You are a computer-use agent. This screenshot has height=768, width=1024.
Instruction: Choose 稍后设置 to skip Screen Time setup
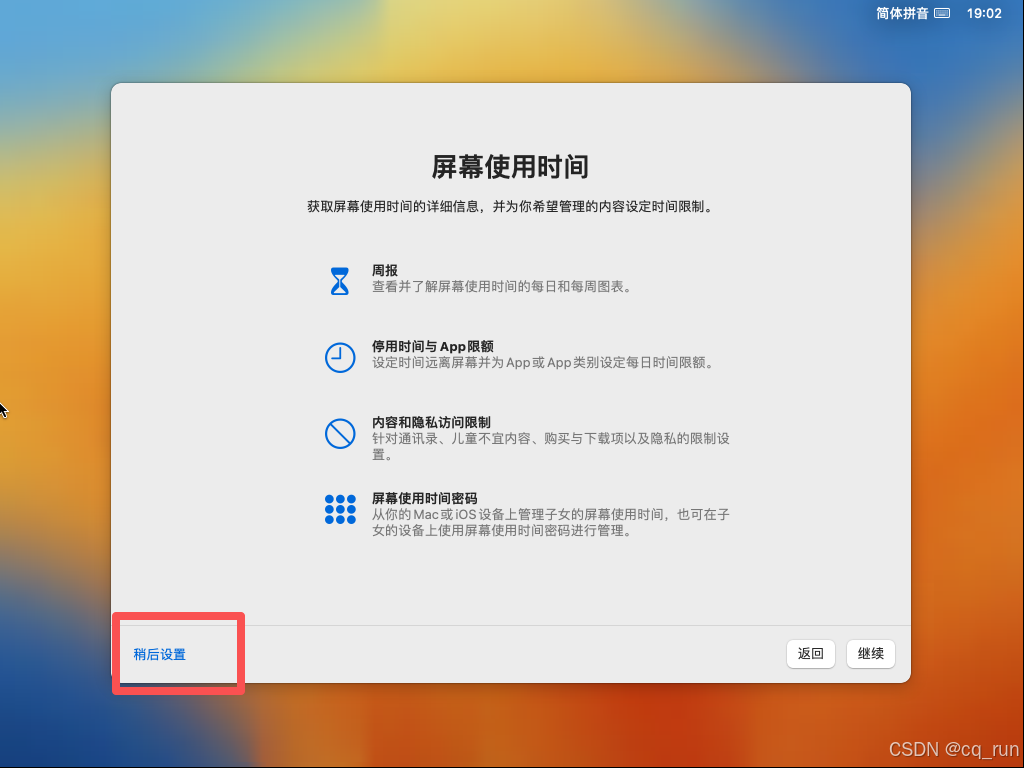[x=160, y=654]
